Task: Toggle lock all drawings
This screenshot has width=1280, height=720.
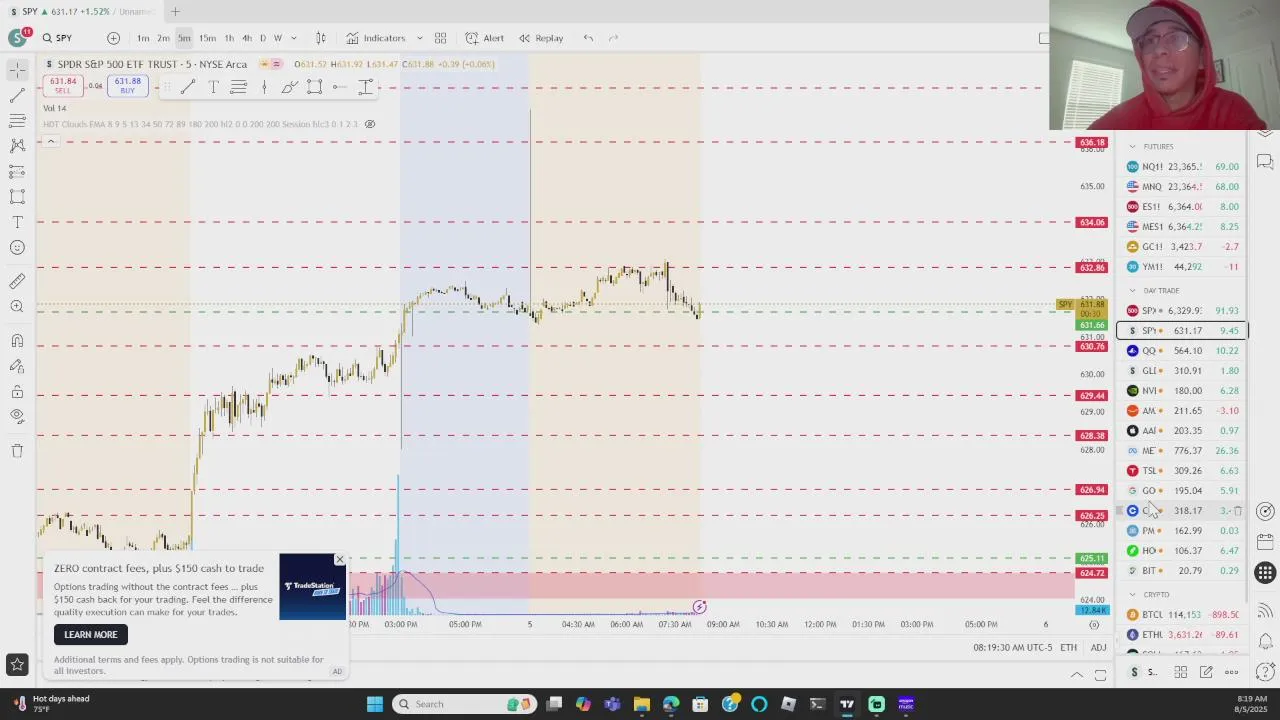Action: point(17,392)
